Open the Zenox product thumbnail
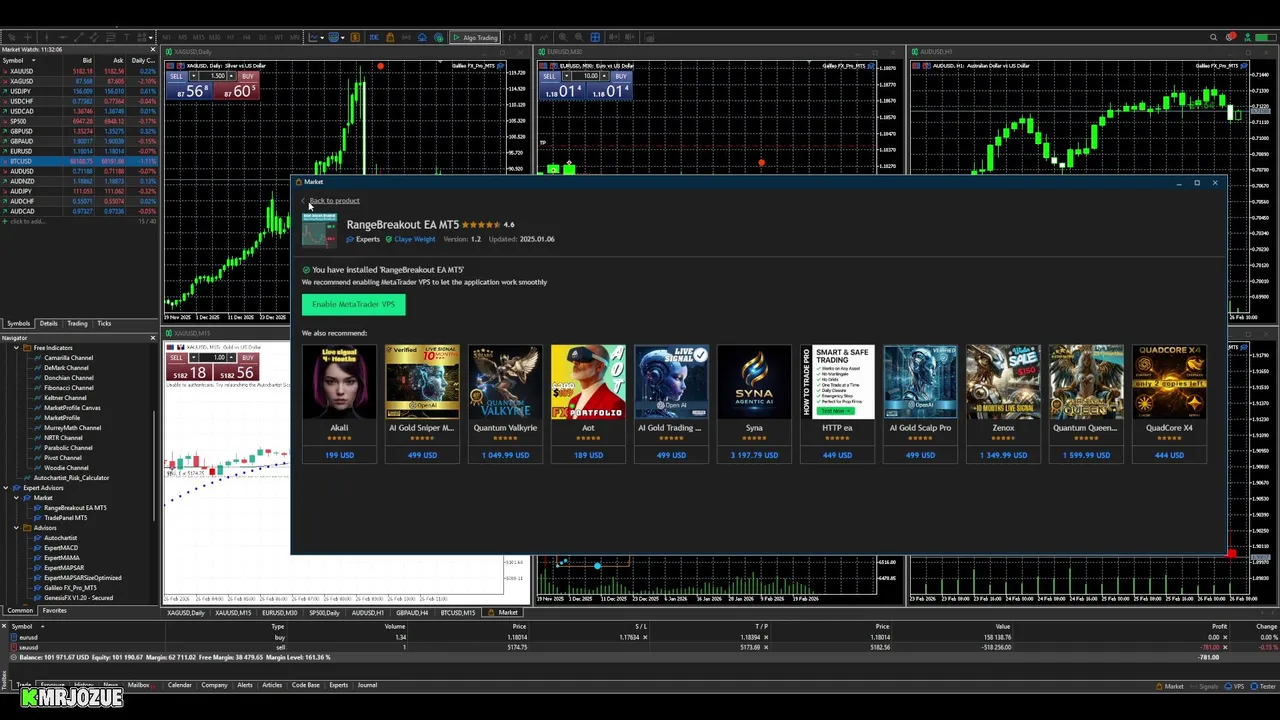Viewport: 1280px width, 720px height. [x=1003, y=382]
